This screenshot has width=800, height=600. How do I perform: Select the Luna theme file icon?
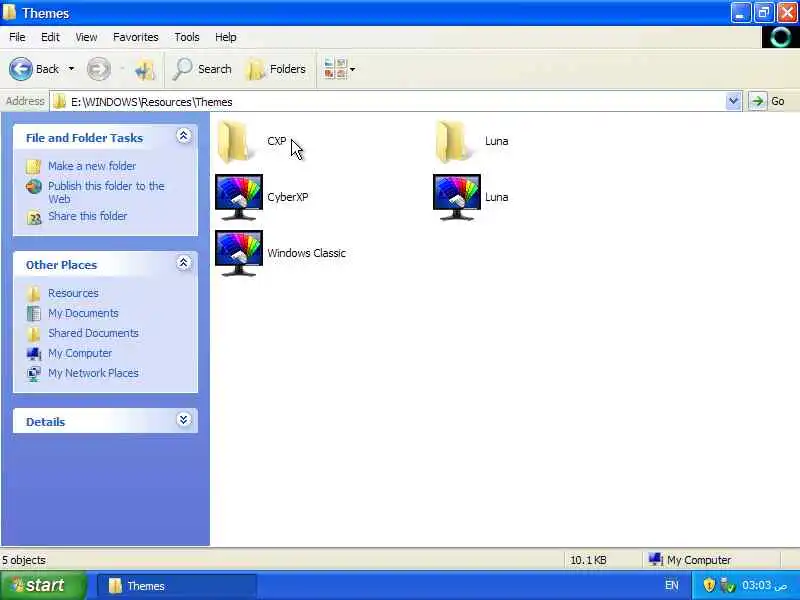tap(457, 197)
